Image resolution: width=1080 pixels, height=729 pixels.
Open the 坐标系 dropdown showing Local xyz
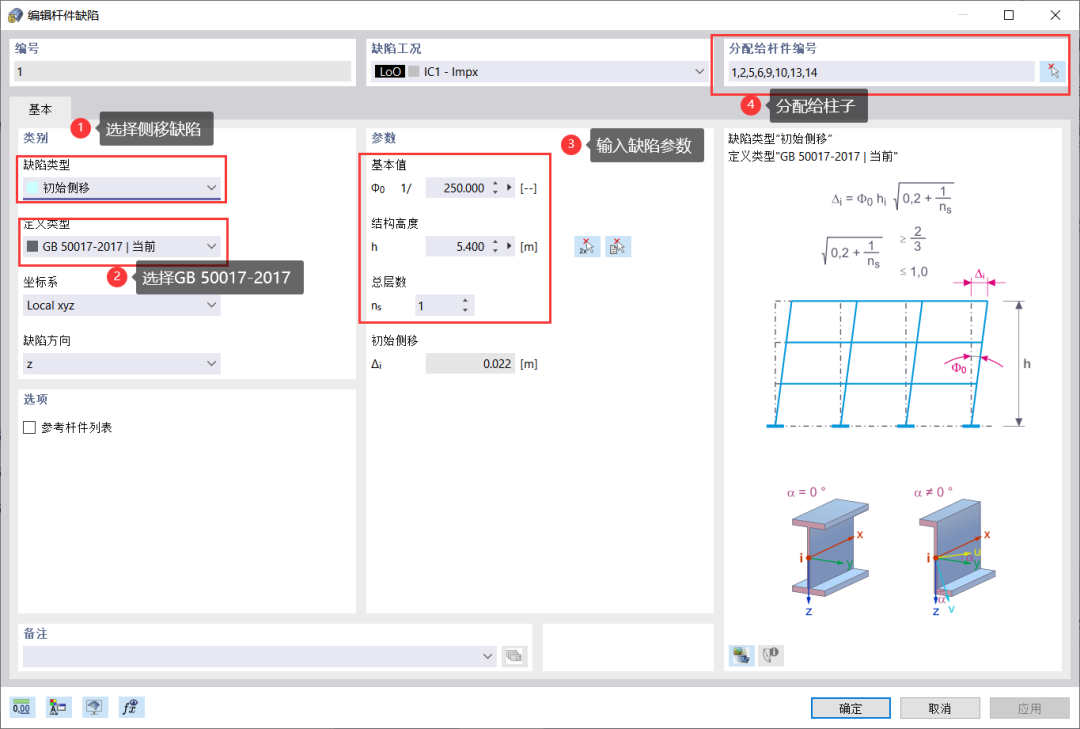tap(122, 305)
